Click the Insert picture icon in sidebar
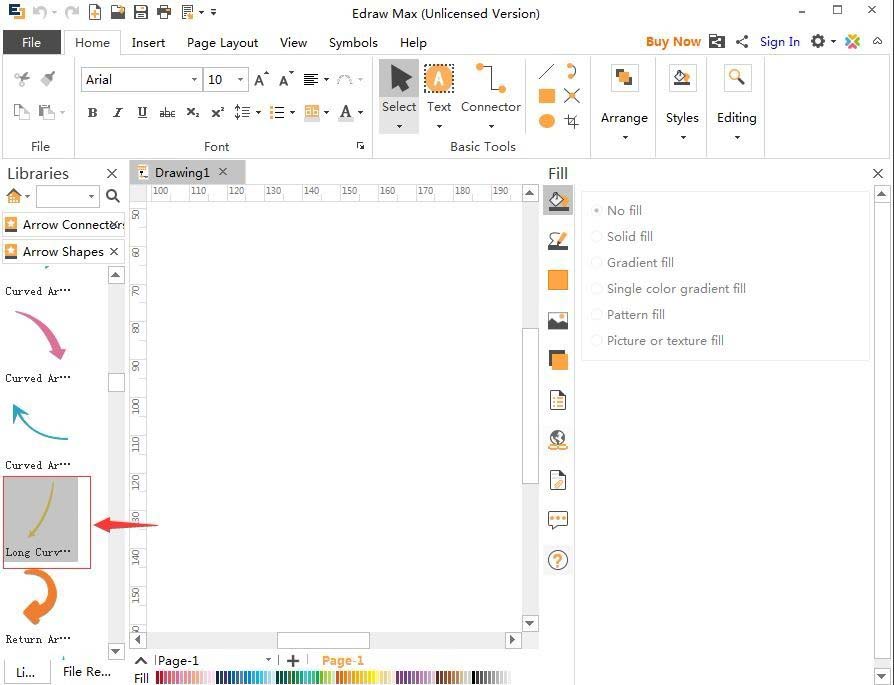 [558, 320]
